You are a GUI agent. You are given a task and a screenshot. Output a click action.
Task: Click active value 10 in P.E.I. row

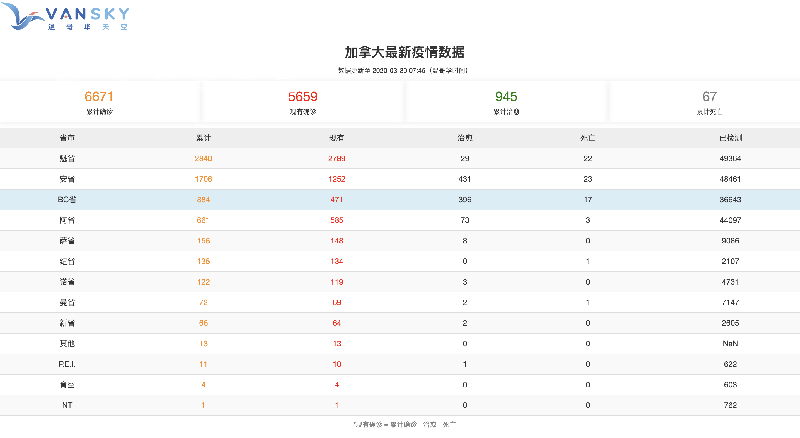(337, 364)
